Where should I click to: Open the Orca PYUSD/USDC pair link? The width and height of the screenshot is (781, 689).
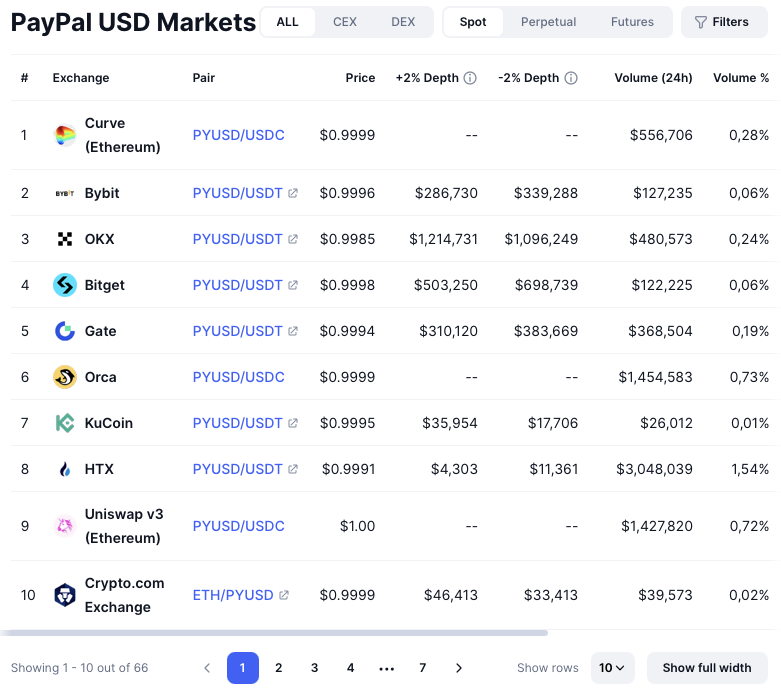pyautogui.click(x=239, y=377)
